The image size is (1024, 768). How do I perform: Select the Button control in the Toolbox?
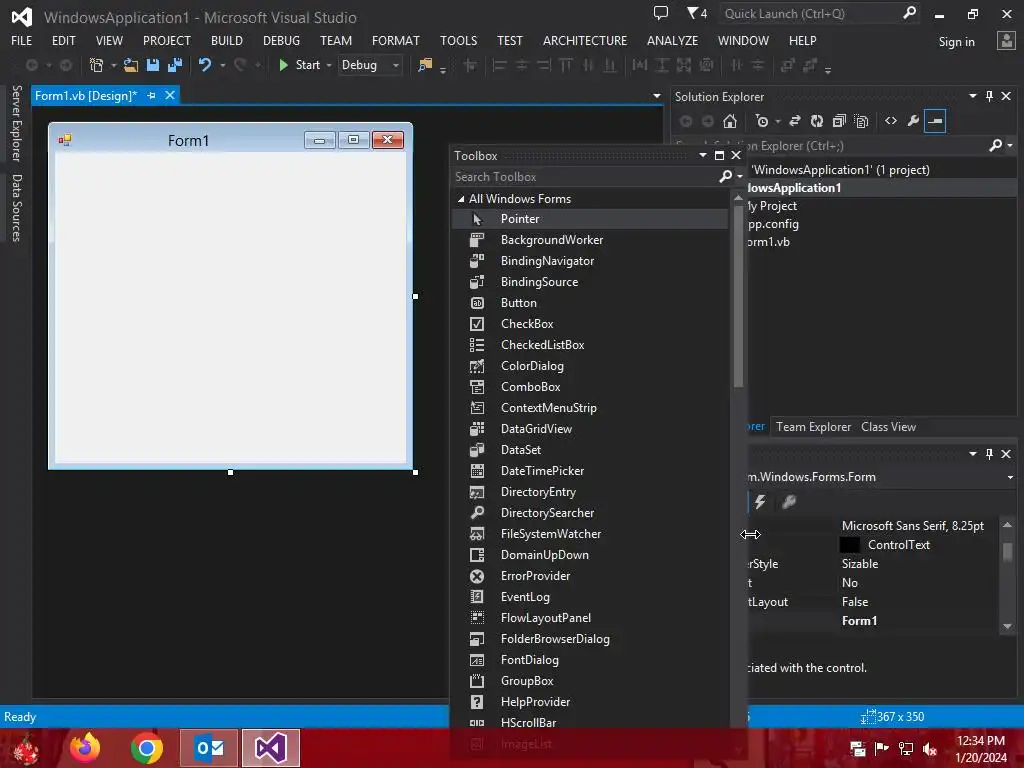[x=590, y=303]
